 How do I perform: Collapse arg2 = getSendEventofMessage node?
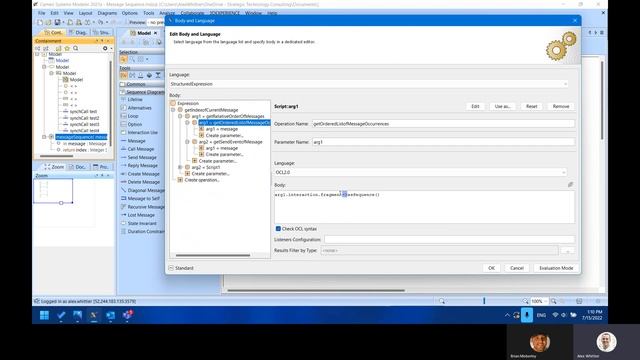(x=187, y=142)
